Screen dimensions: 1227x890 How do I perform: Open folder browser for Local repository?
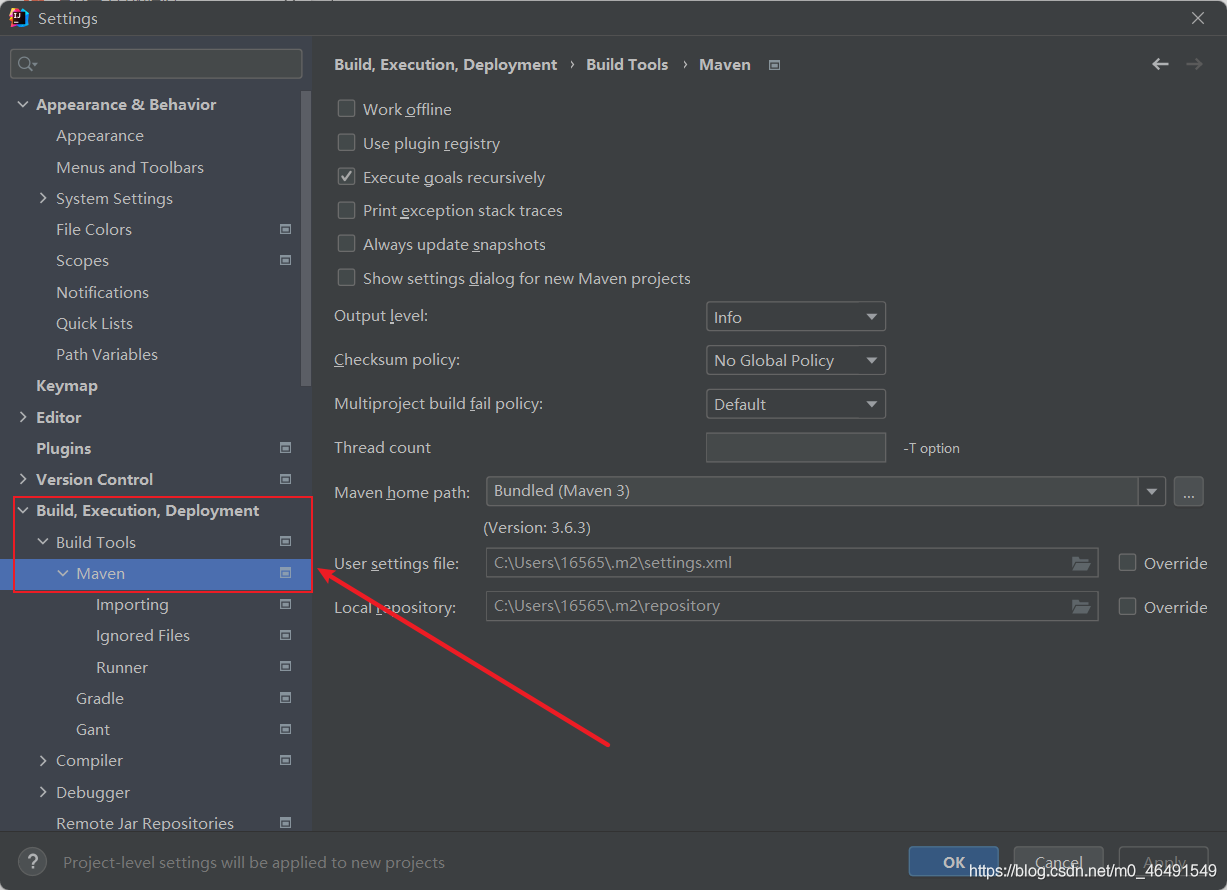tap(1080, 606)
